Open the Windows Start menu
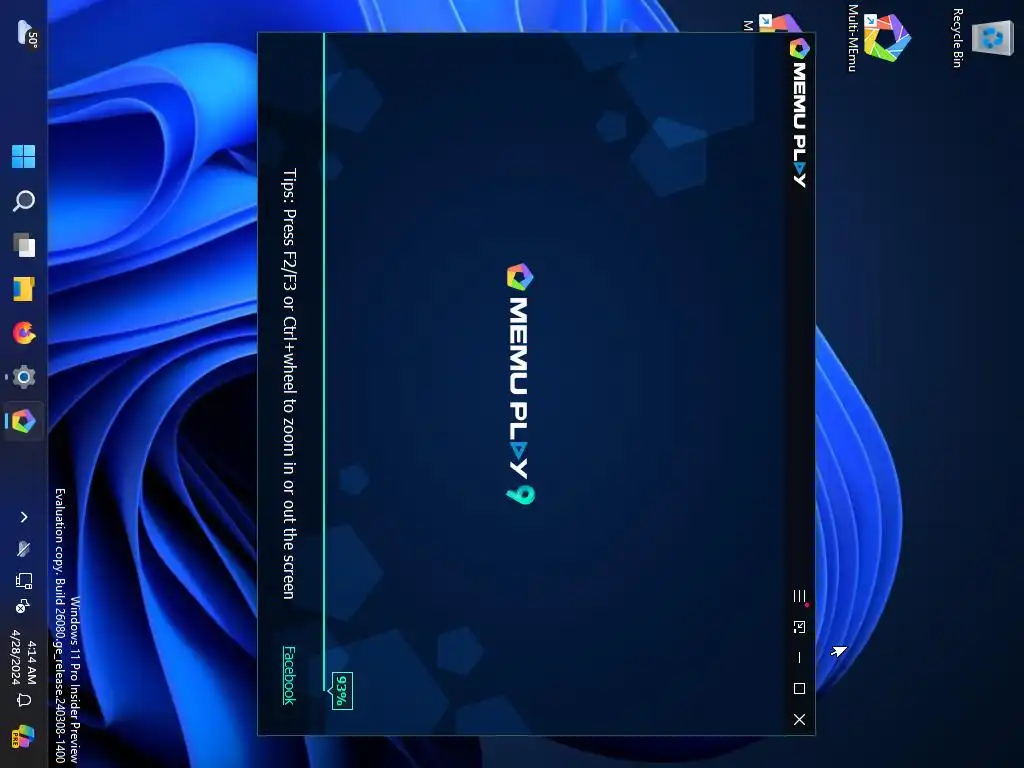Viewport: 1024px width, 768px height. pyautogui.click(x=24, y=157)
